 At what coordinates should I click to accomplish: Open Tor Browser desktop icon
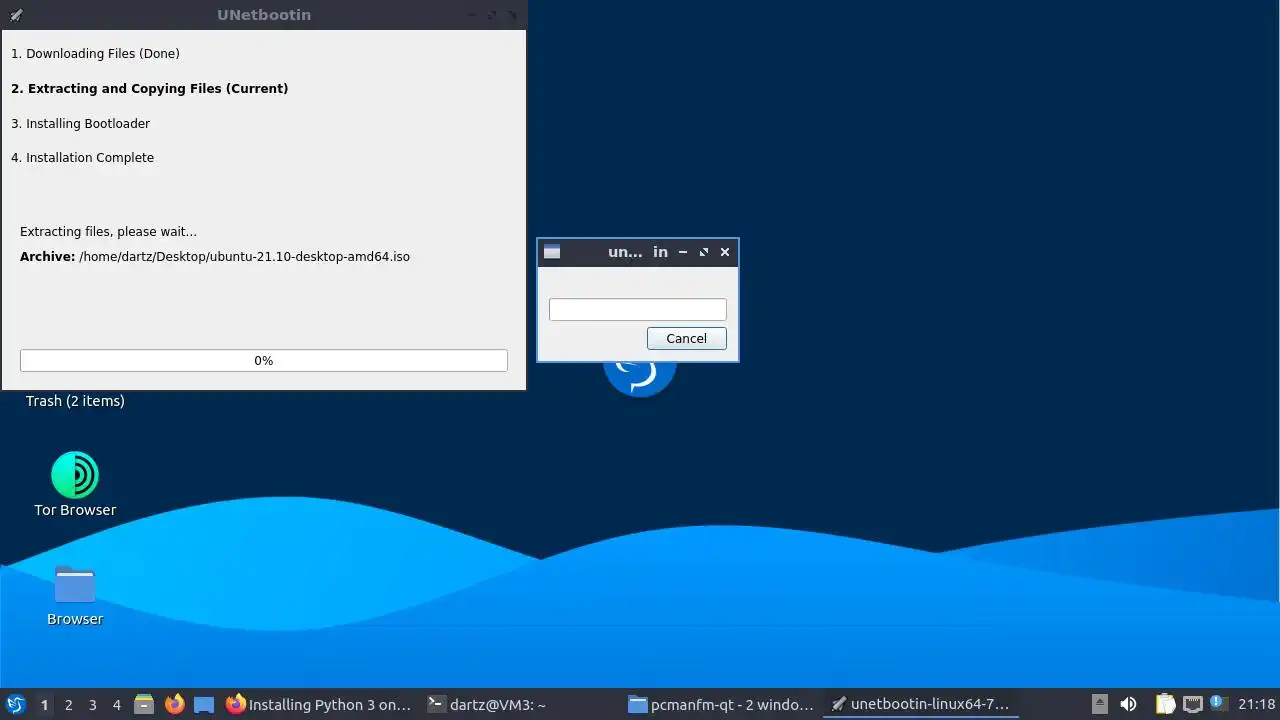pos(75,485)
